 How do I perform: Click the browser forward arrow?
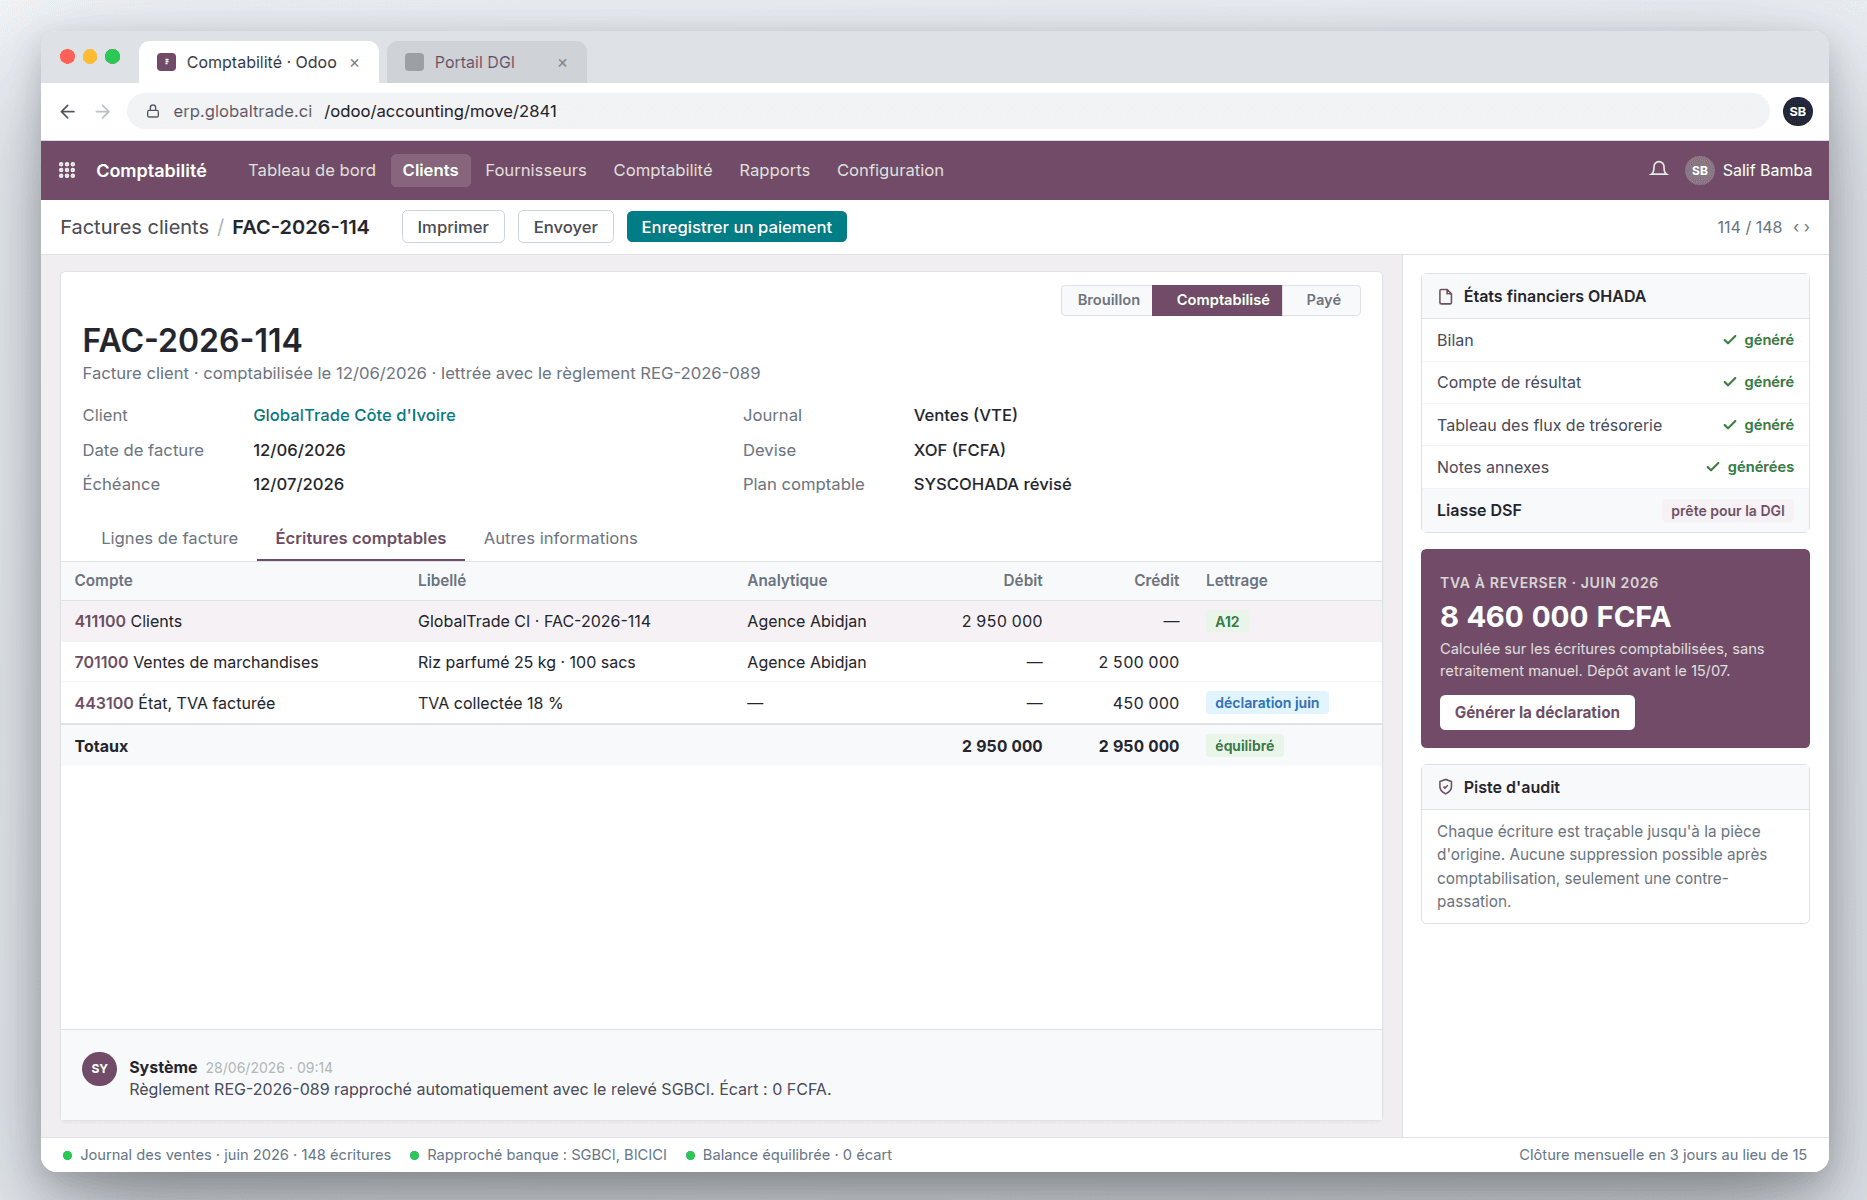(x=103, y=111)
